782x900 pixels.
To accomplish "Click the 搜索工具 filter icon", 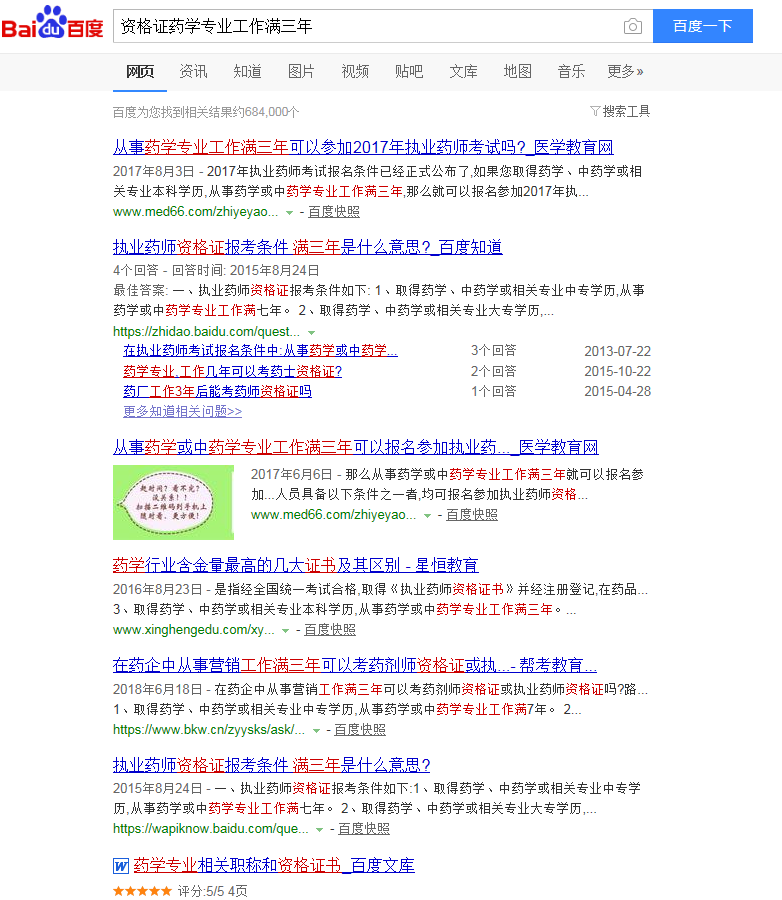I will 595,111.
